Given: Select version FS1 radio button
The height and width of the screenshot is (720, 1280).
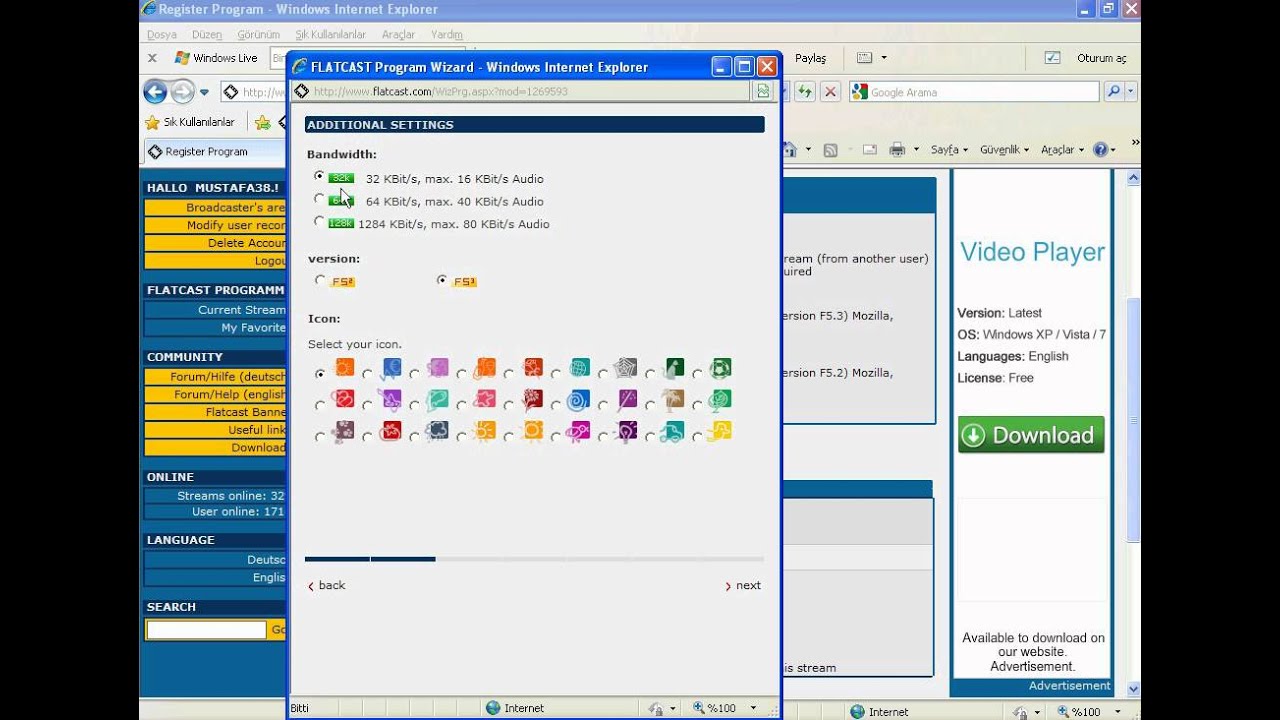Looking at the screenshot, I should (442, 280).
